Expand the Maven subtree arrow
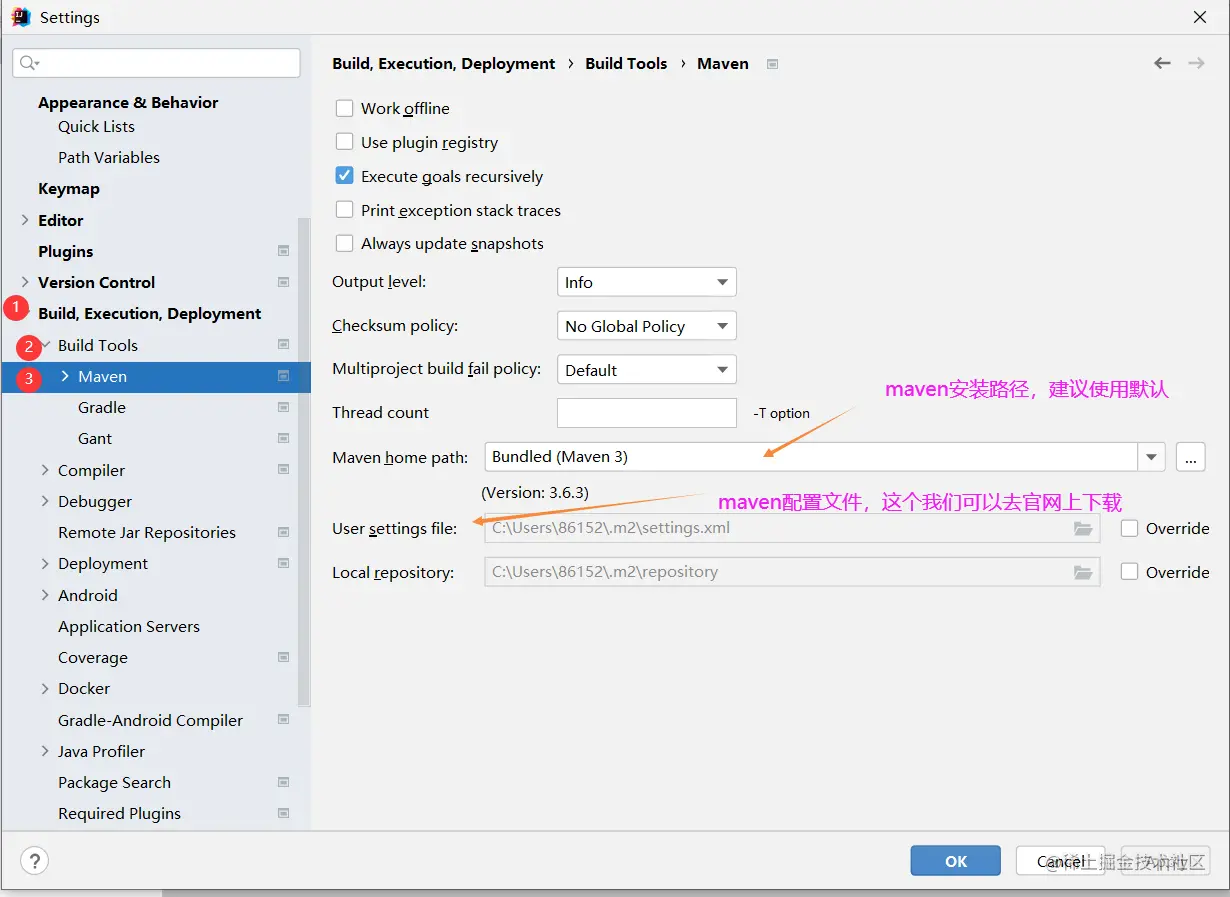Image resolution: width=1230 pixels, height=897 pixels. click(65, 376)
